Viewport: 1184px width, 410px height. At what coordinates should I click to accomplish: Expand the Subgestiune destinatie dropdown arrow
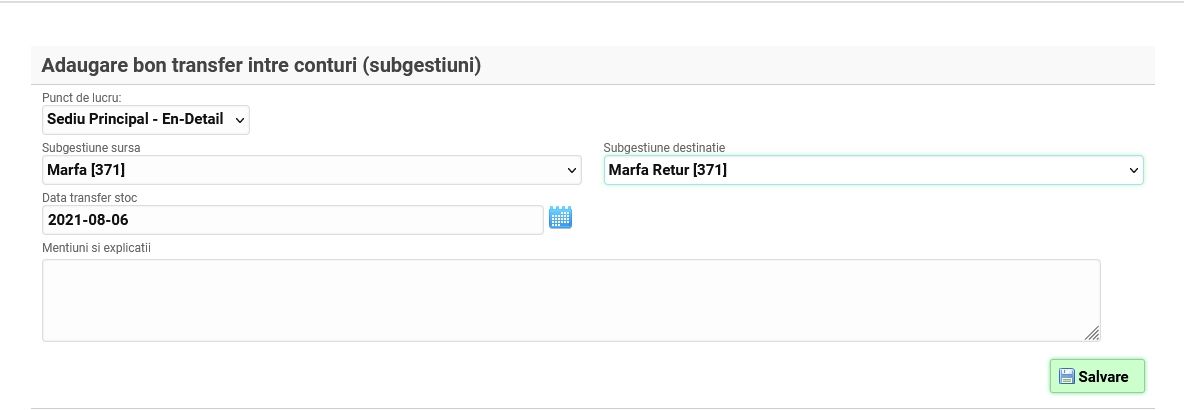click(1134, 171)
